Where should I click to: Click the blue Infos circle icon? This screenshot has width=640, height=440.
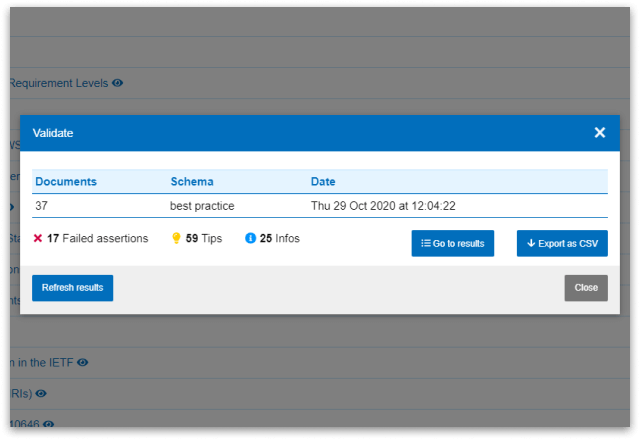click(250, 239)
